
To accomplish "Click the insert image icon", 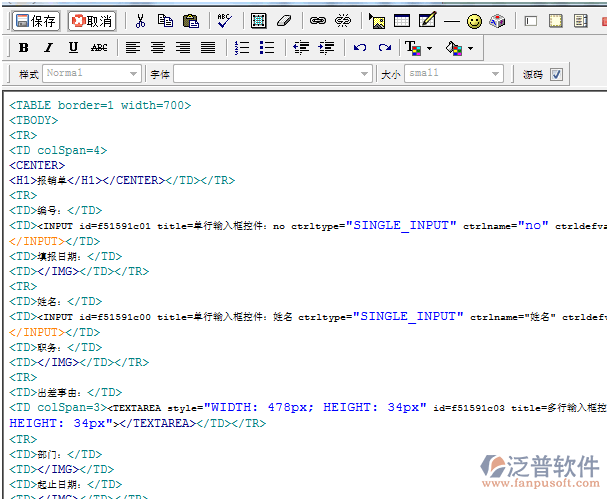I will (377, 21).
